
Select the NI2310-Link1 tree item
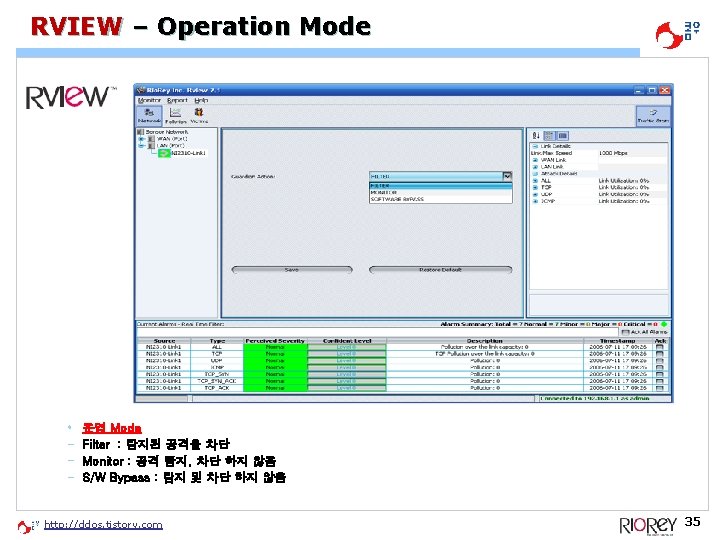click(188, 153)
